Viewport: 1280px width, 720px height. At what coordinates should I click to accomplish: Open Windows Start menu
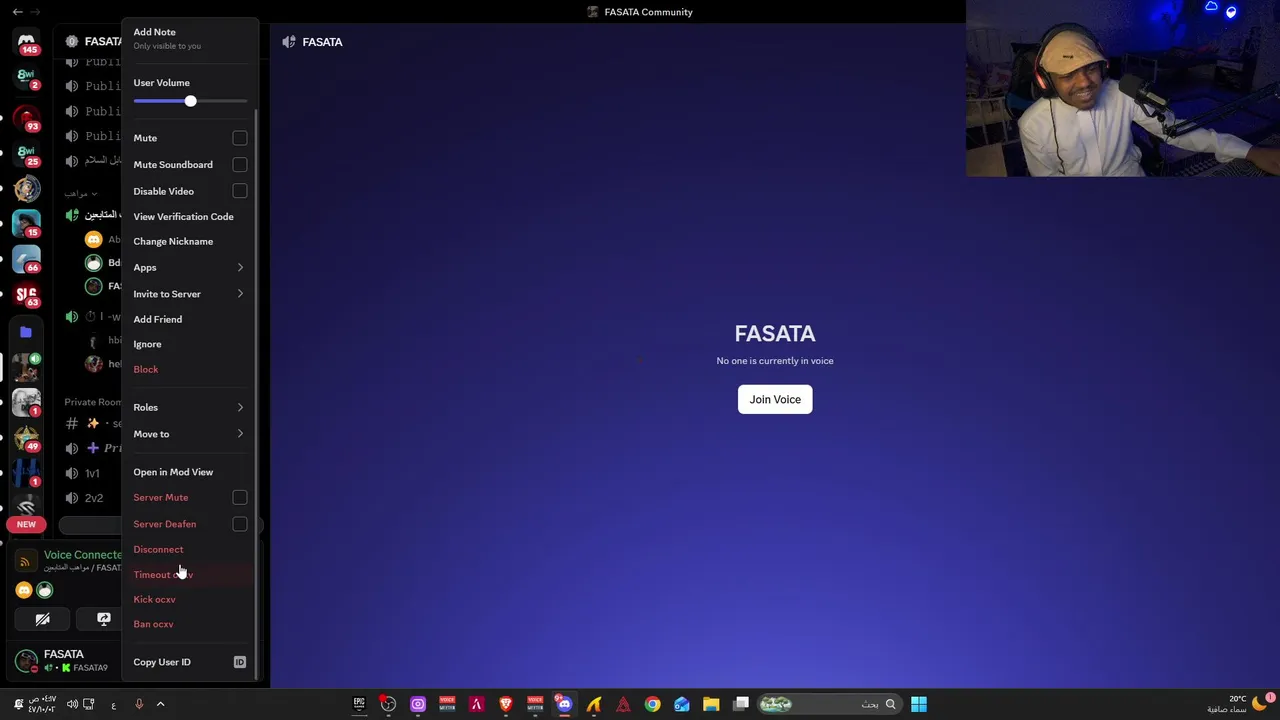coord(919,704)
